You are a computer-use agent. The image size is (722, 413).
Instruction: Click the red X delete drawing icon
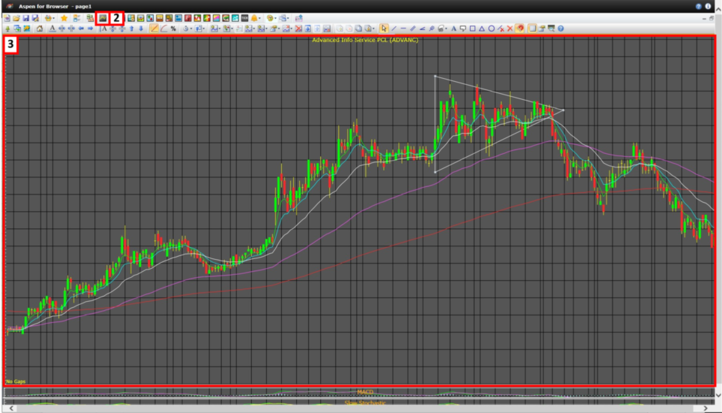tap(509, 28)
